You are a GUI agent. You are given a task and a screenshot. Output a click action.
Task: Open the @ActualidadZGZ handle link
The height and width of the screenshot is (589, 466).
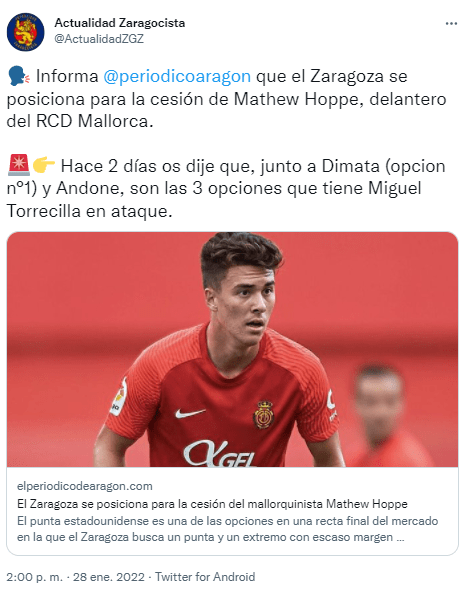(99, 39)
